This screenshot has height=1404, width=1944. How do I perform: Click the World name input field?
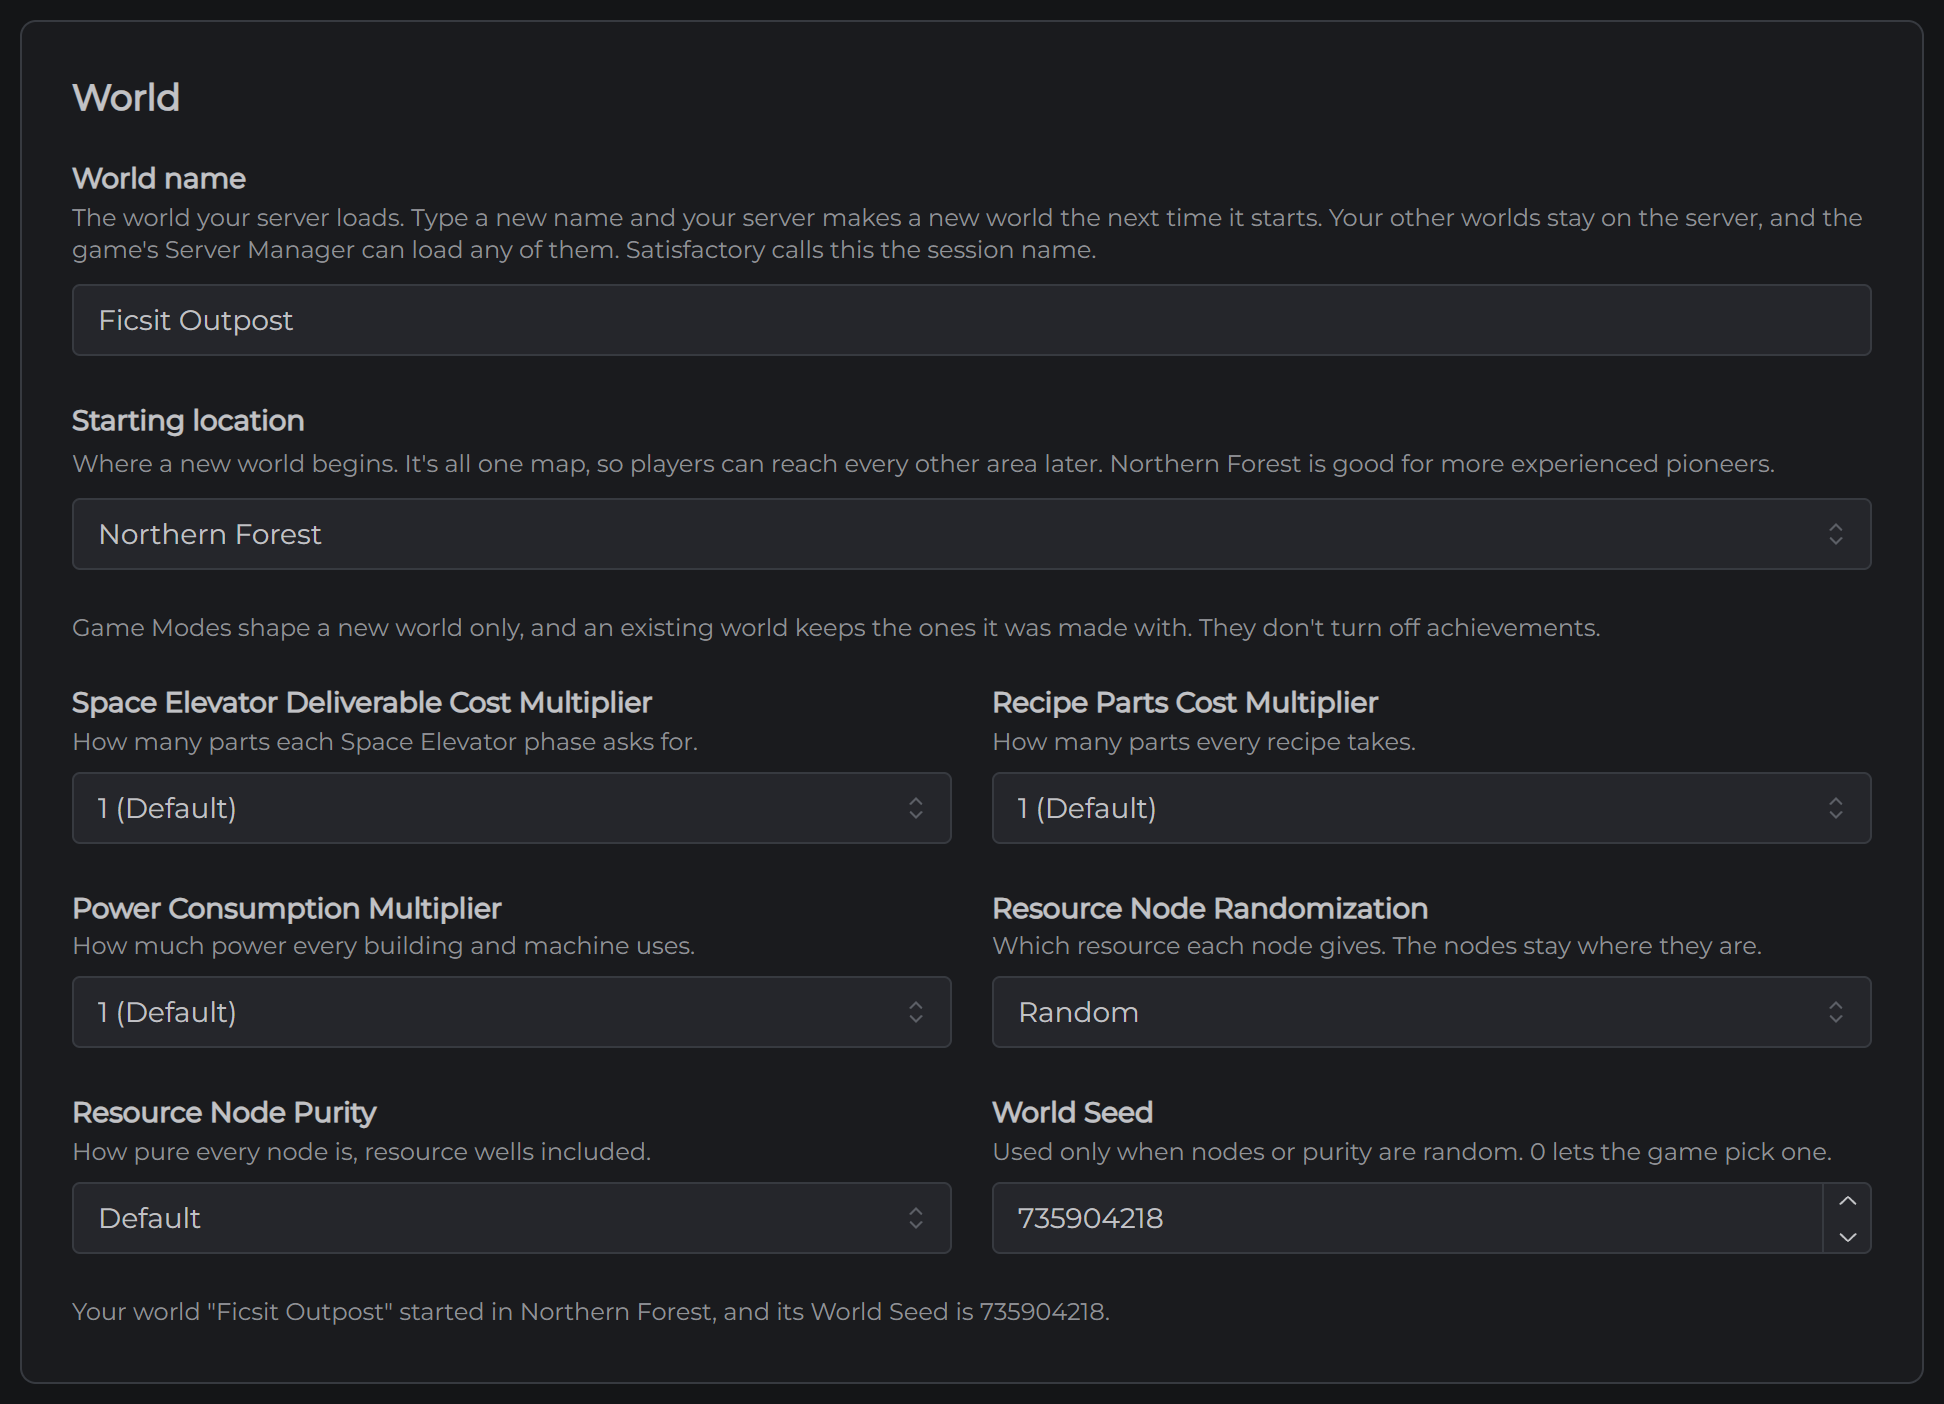tap(971, 320)
